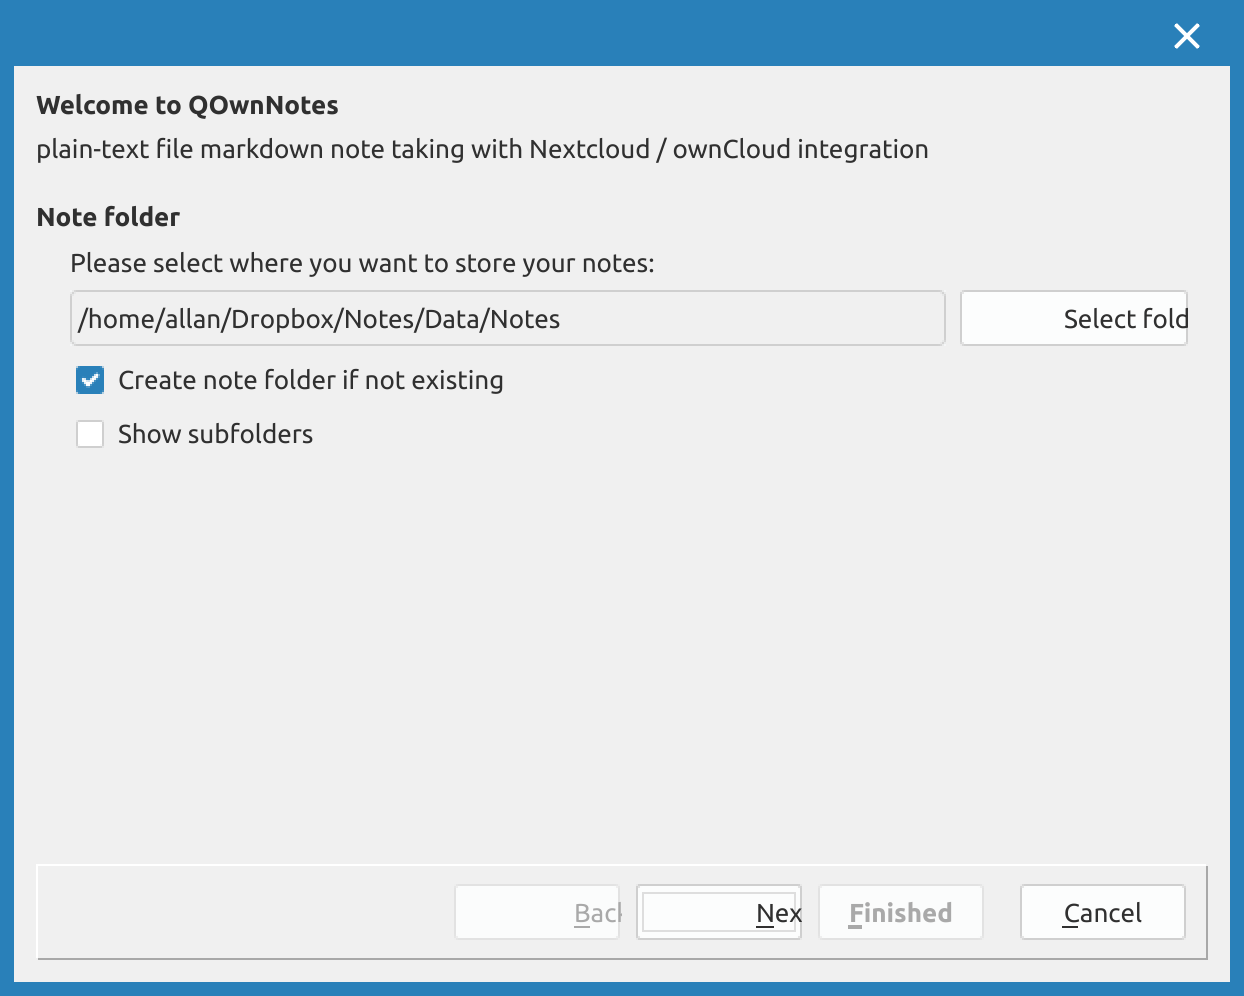1244x996 pixels.
Task: Dismiss the wizard via Cancel
Action: coord(1102,912)
